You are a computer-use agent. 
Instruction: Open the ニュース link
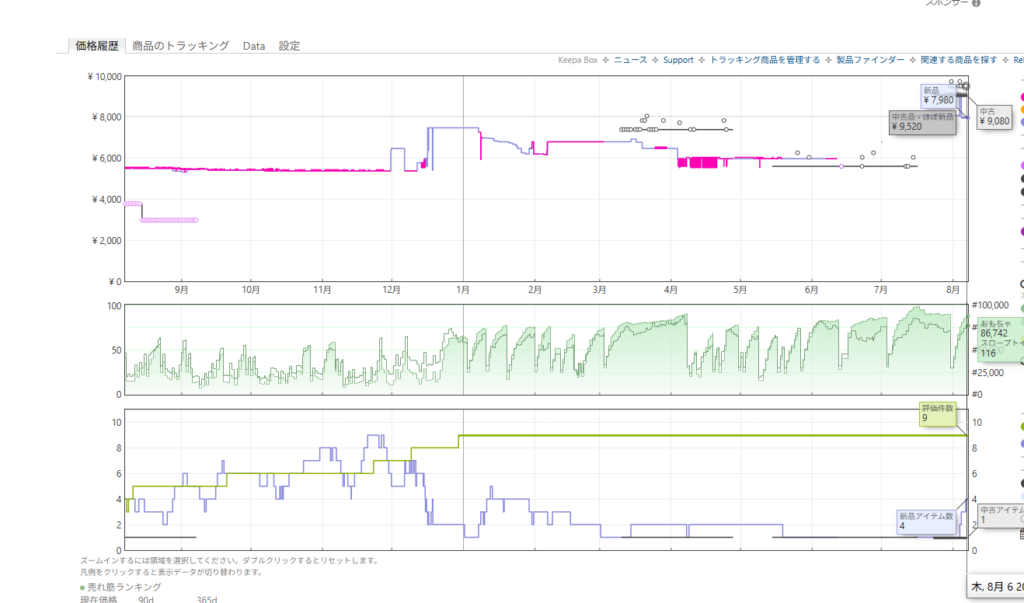point(630,59)
